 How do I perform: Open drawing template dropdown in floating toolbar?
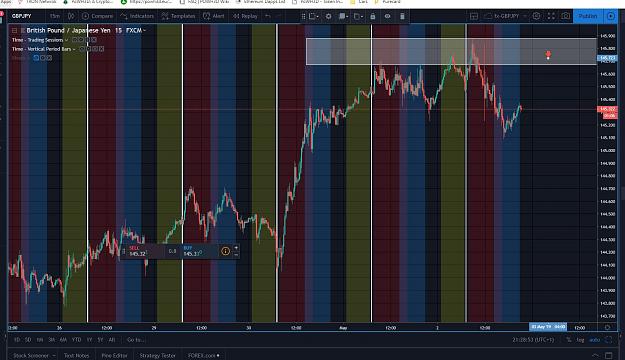[314, 16]
